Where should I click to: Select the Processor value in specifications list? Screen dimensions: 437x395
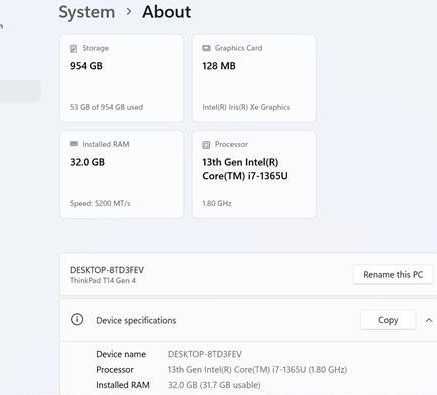pyautogui.click(x=257, y=370)
